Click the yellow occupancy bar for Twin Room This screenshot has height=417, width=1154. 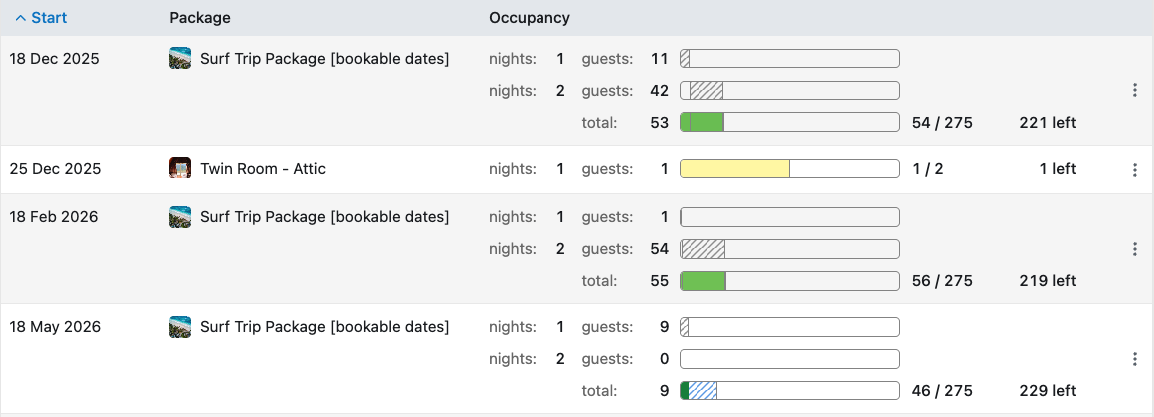pos(735,169)
